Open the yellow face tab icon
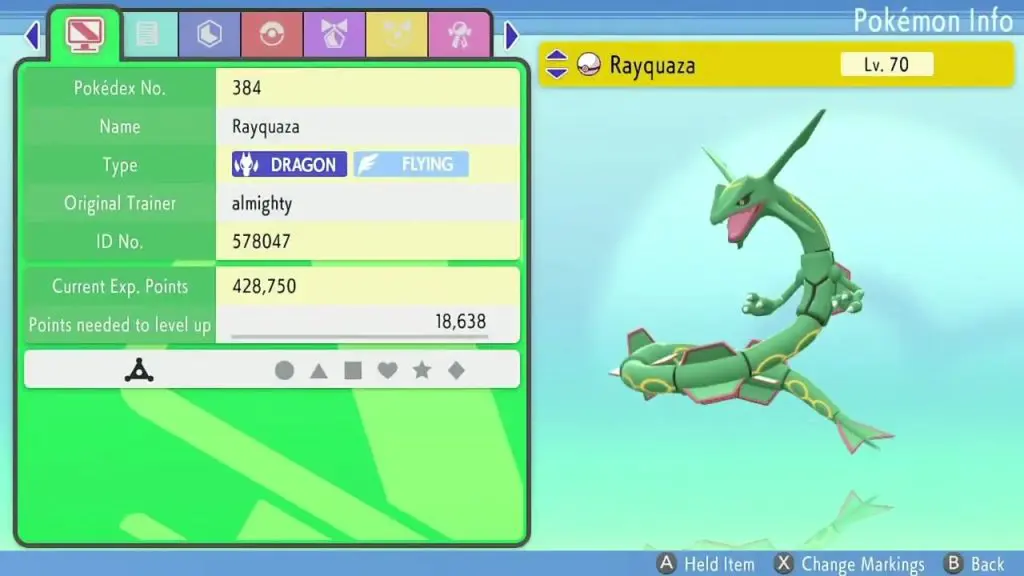 click(x=396, y=35)
